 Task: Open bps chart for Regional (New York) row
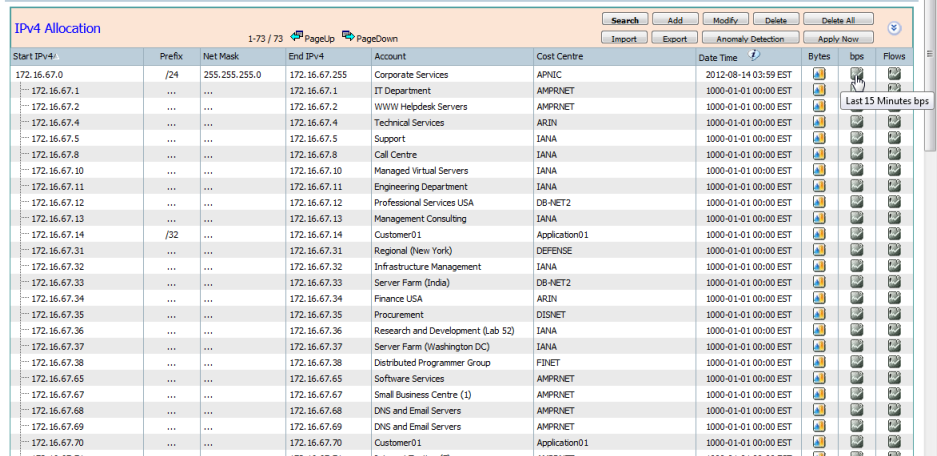(x=856, y=250)
